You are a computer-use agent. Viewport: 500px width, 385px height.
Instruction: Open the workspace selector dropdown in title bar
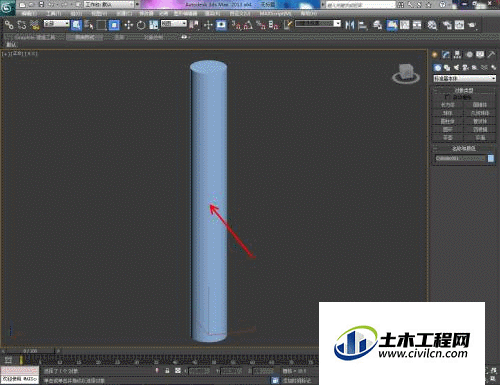coord(109,5)
